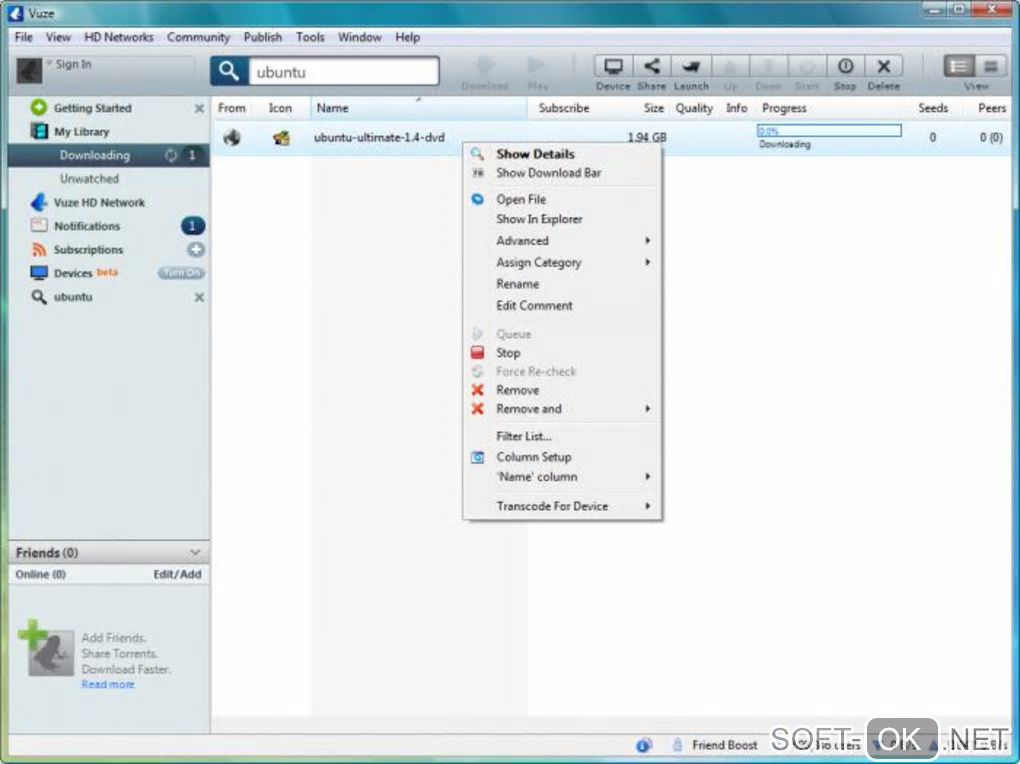Open the Publish menu
The width and height of the screenshot is (1020, 764).
click(263, 37)
